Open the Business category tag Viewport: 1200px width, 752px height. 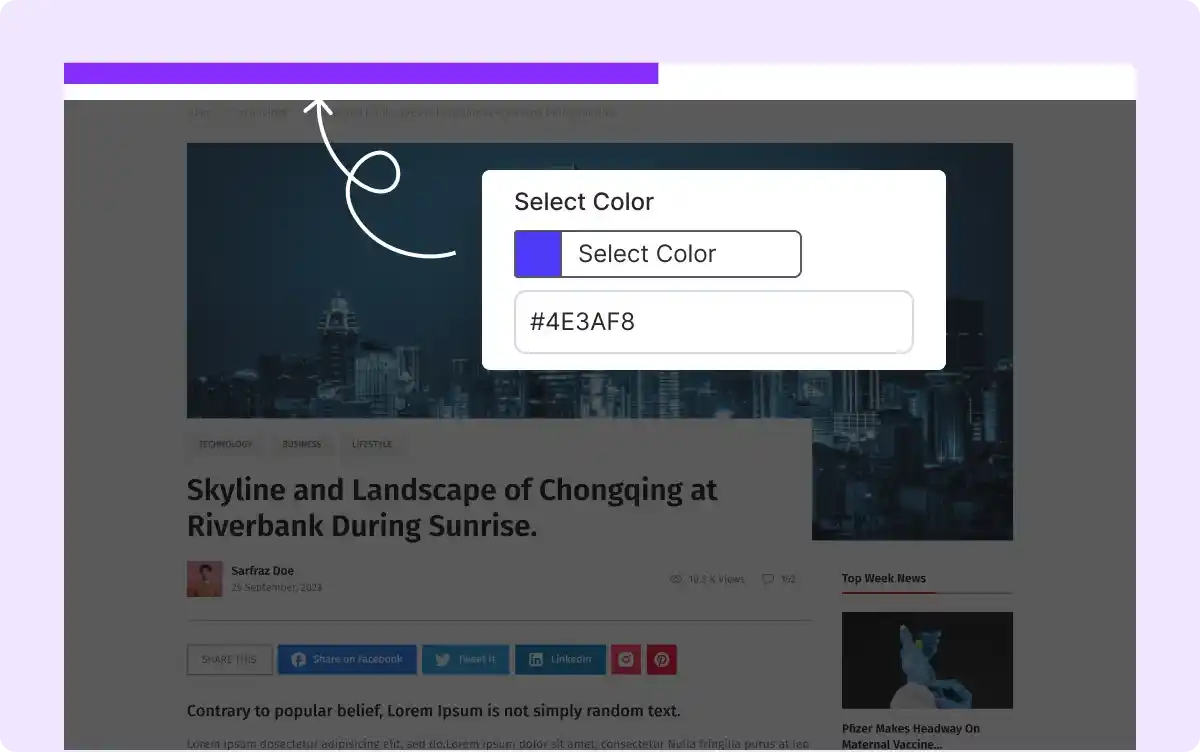click(302, 444)
